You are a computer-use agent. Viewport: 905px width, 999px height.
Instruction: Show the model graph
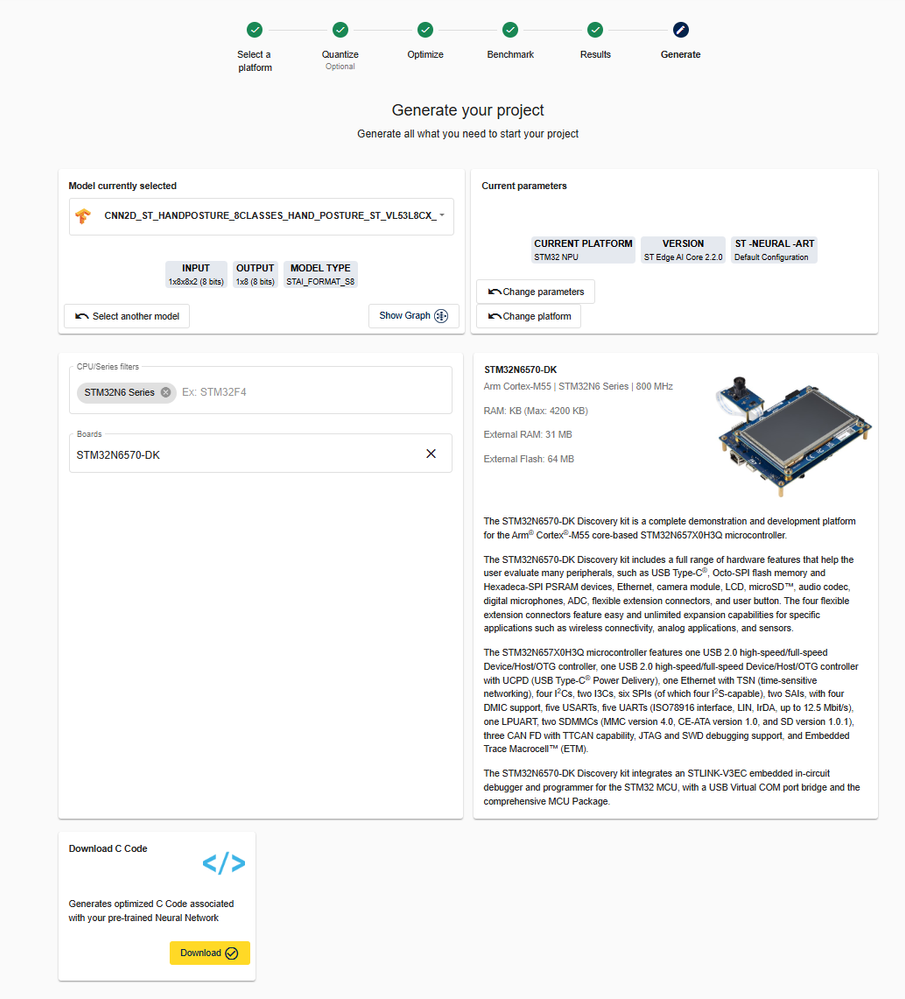pos(414,315)
